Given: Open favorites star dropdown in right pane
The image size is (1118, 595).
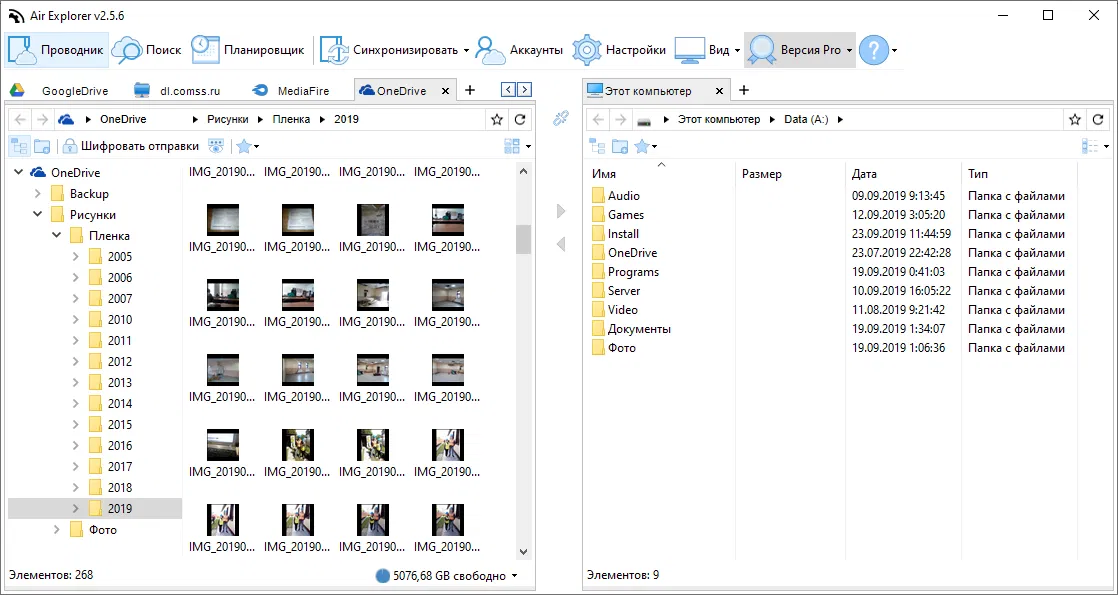Looking at the screenshot, I should (645, 146).
